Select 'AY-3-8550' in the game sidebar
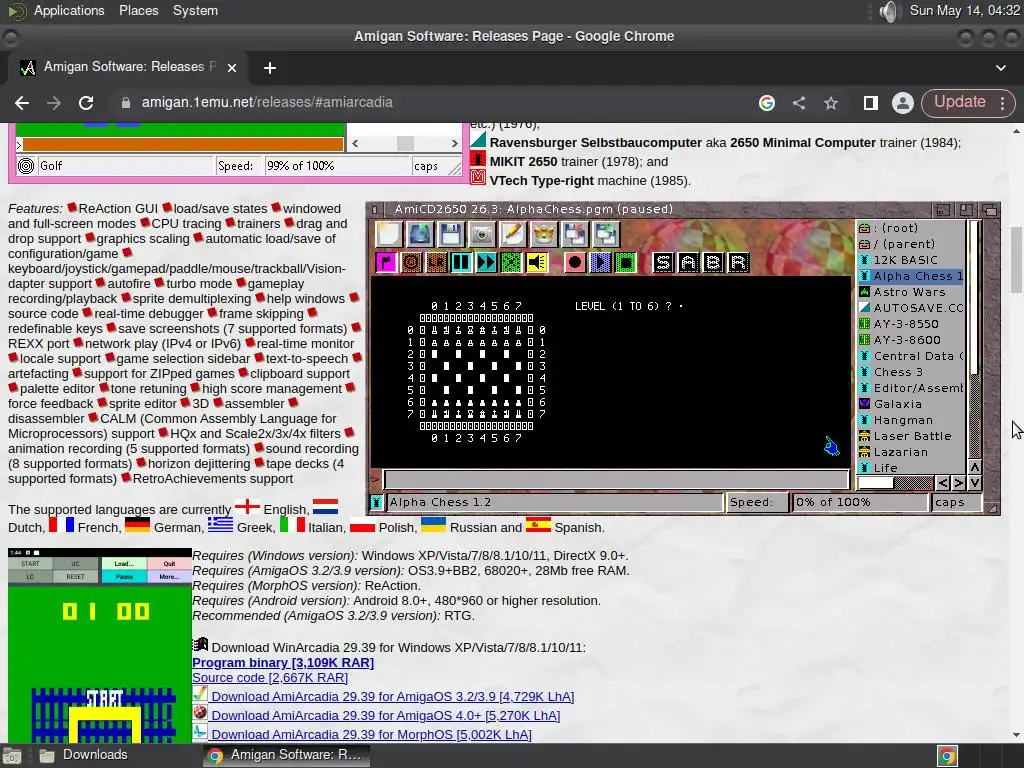 (x=911, y=324)
